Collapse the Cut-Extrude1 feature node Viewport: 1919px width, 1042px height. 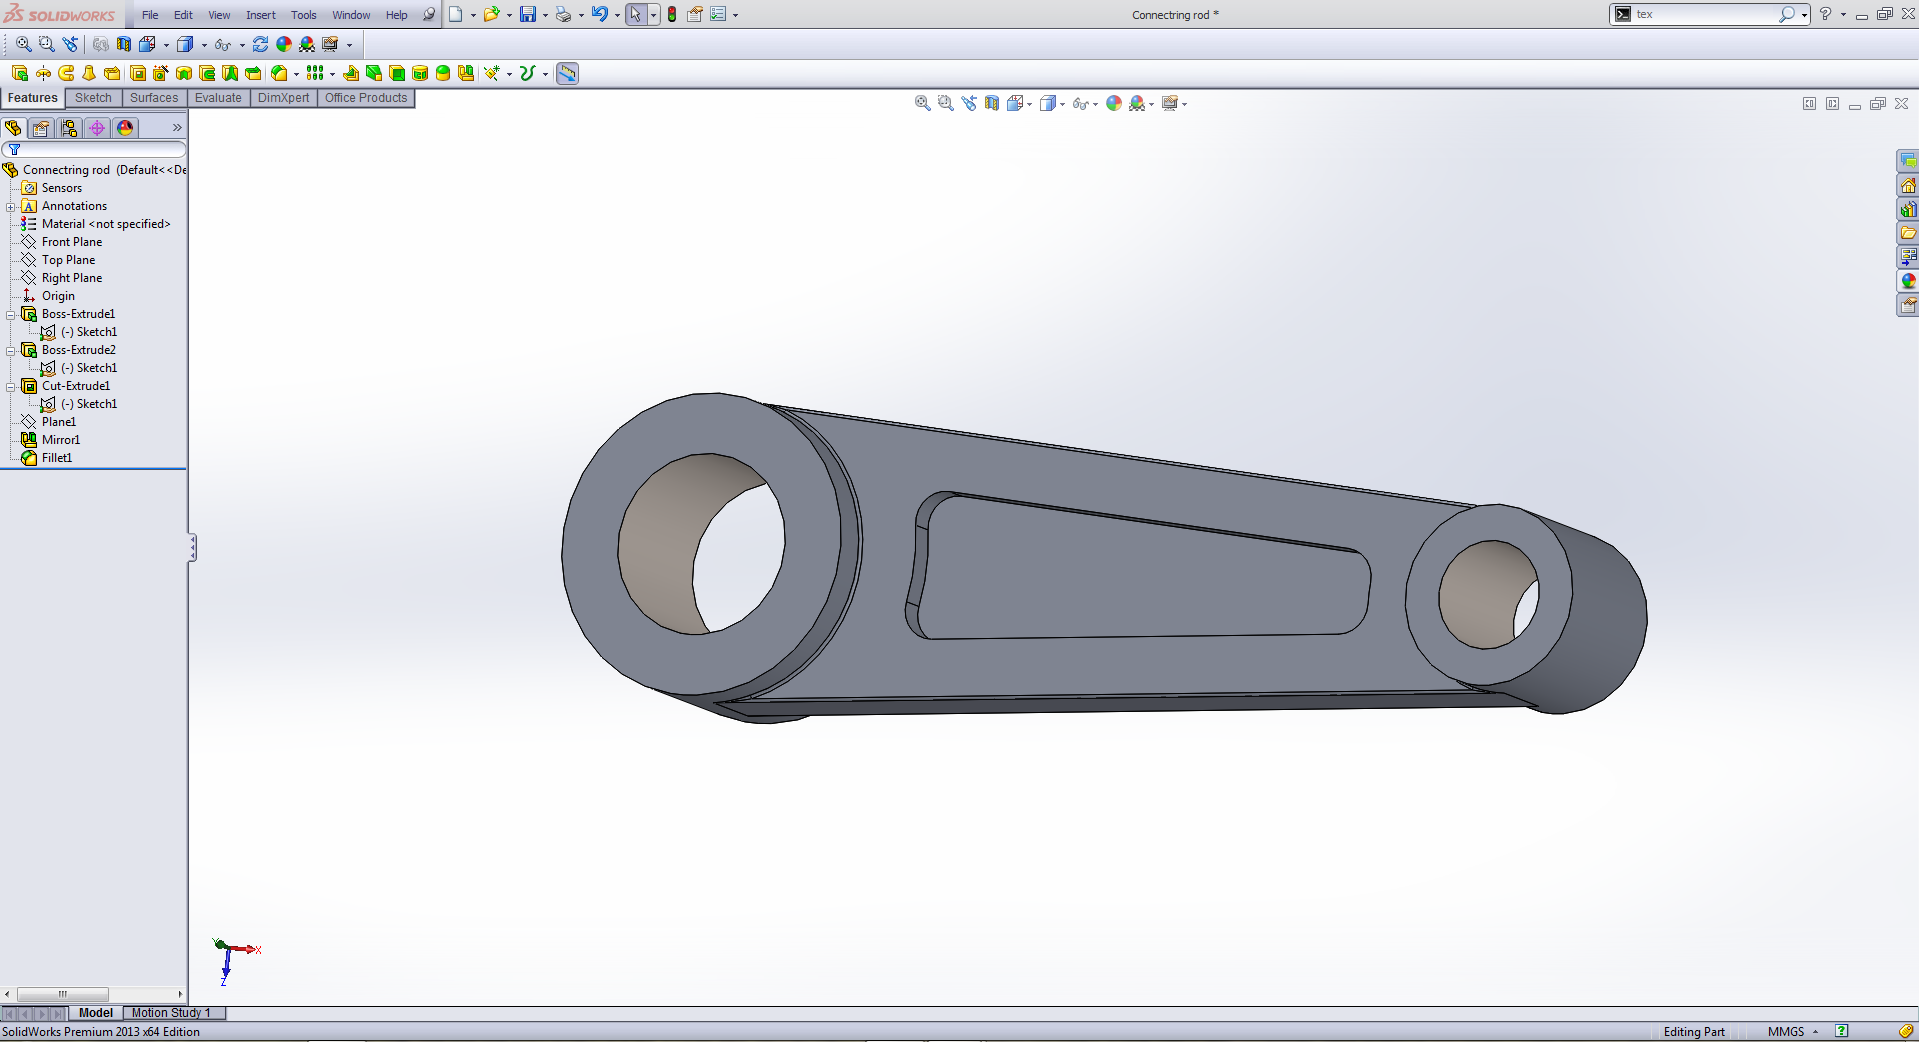[x=11, y=386]
